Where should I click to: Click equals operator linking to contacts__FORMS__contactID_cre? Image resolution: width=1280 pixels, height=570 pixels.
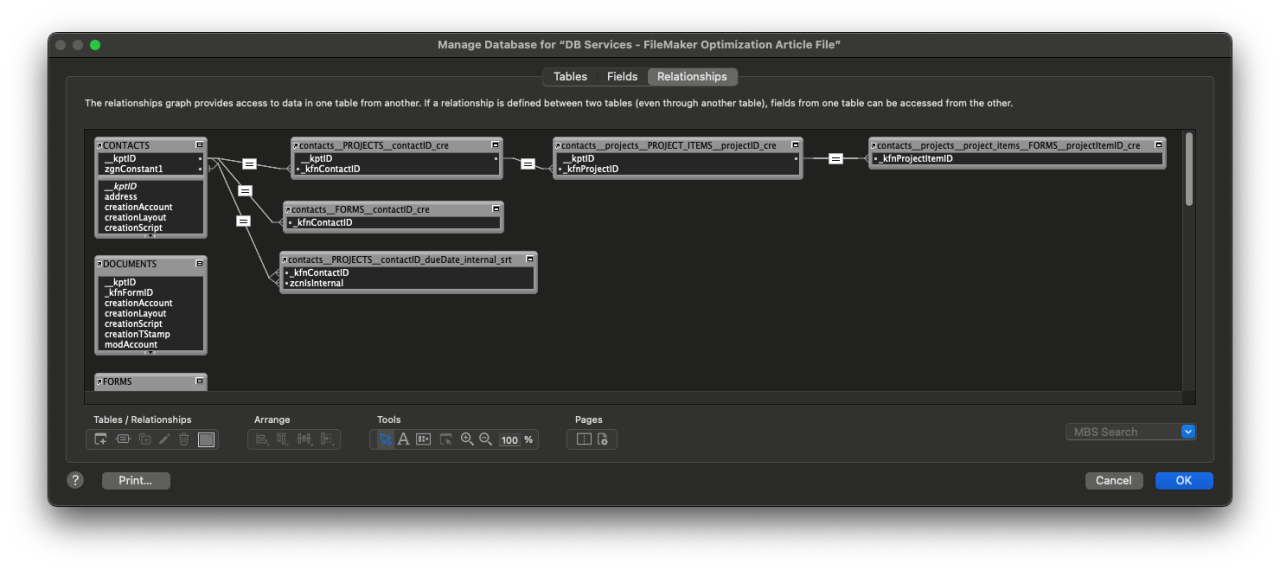coord(245,190)
